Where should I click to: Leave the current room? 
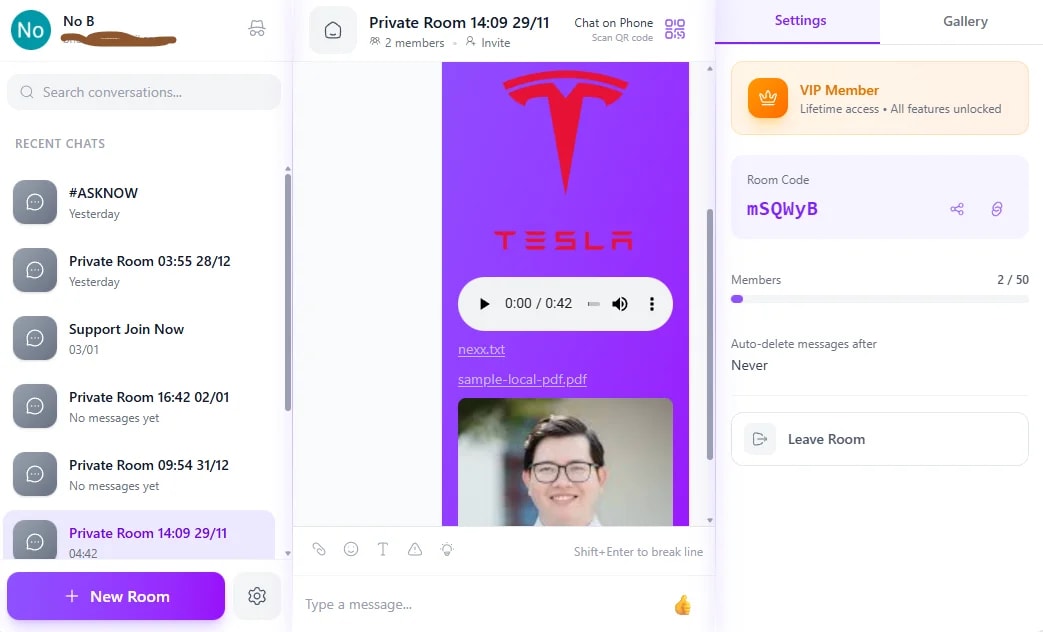(x=879, y=438)
